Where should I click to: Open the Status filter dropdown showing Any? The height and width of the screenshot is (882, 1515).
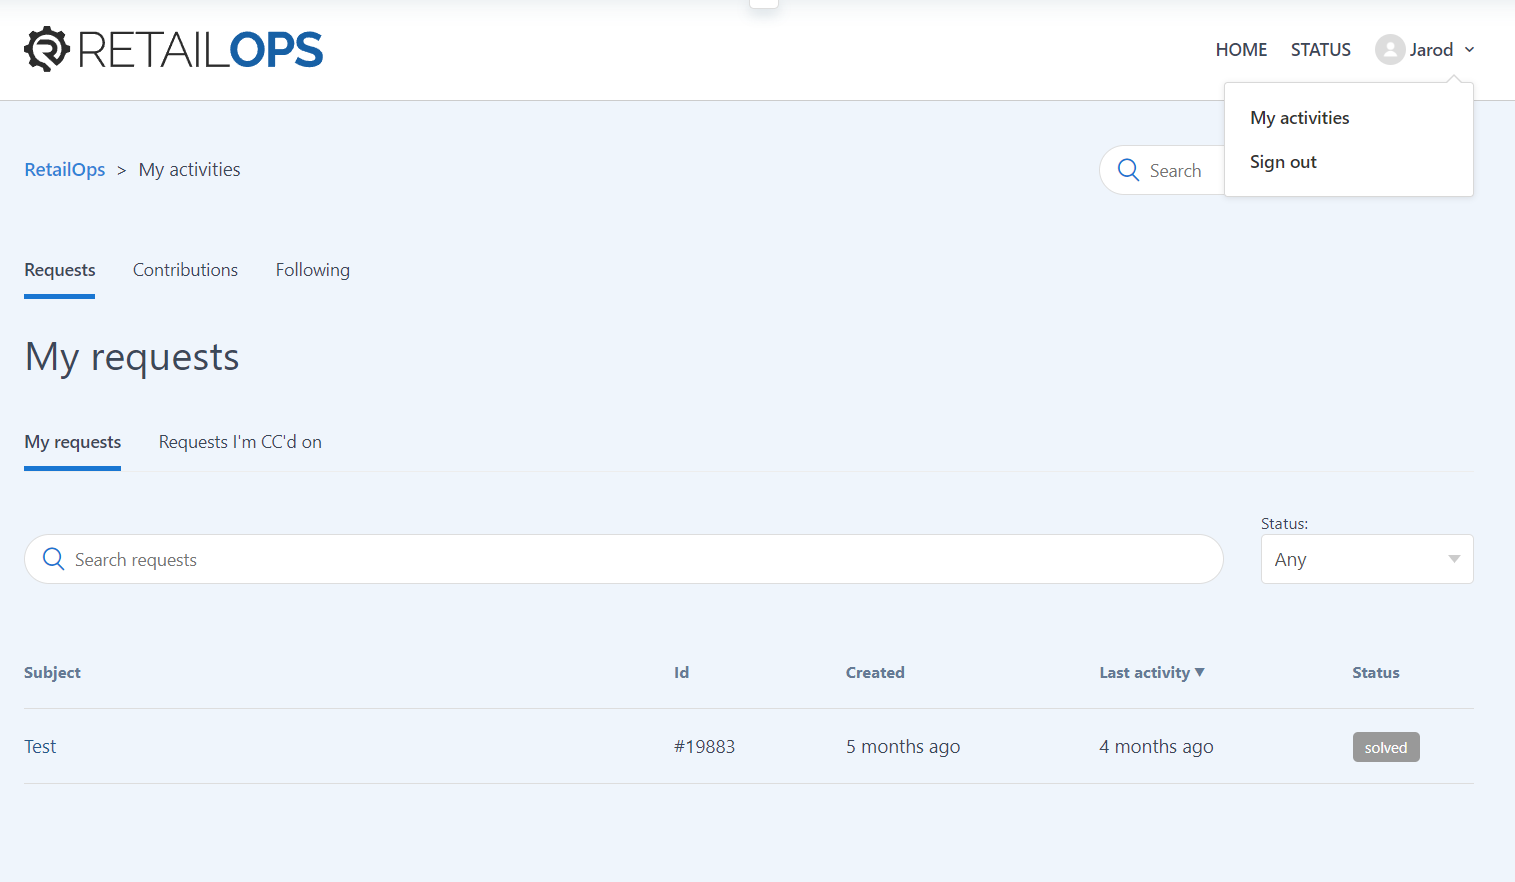[x=1367, y=559]
